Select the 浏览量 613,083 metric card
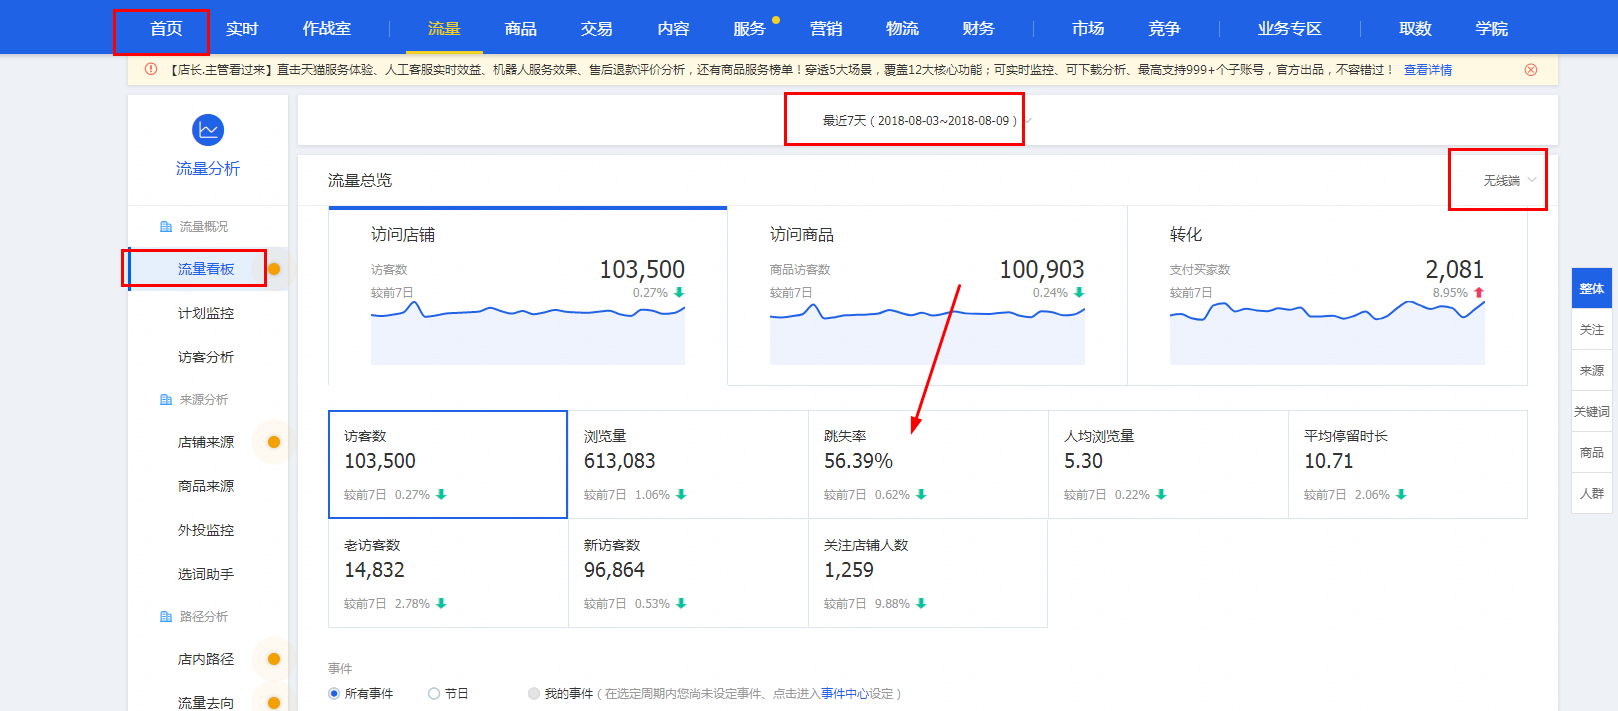 688,464
